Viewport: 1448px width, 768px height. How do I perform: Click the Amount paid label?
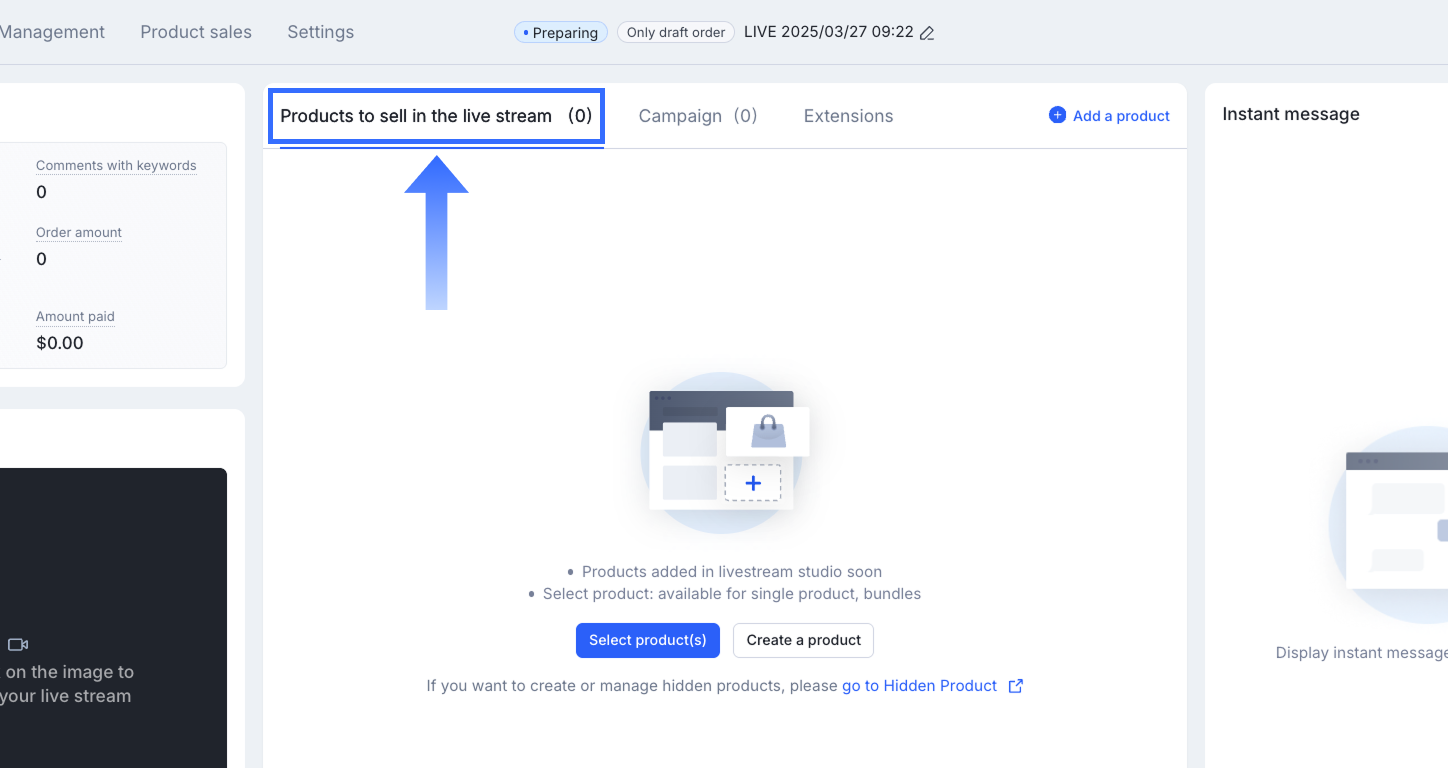(75, 317)
